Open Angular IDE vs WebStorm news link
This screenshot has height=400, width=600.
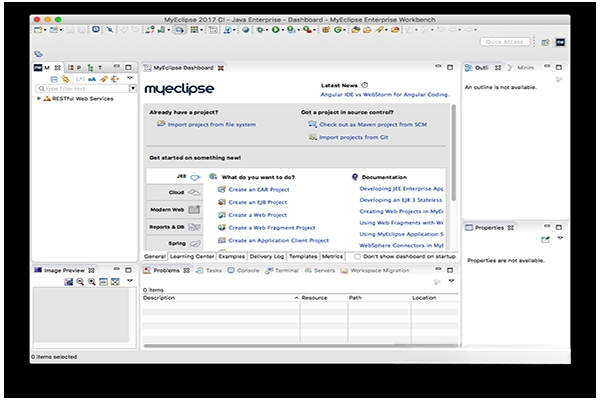point(385,95)
